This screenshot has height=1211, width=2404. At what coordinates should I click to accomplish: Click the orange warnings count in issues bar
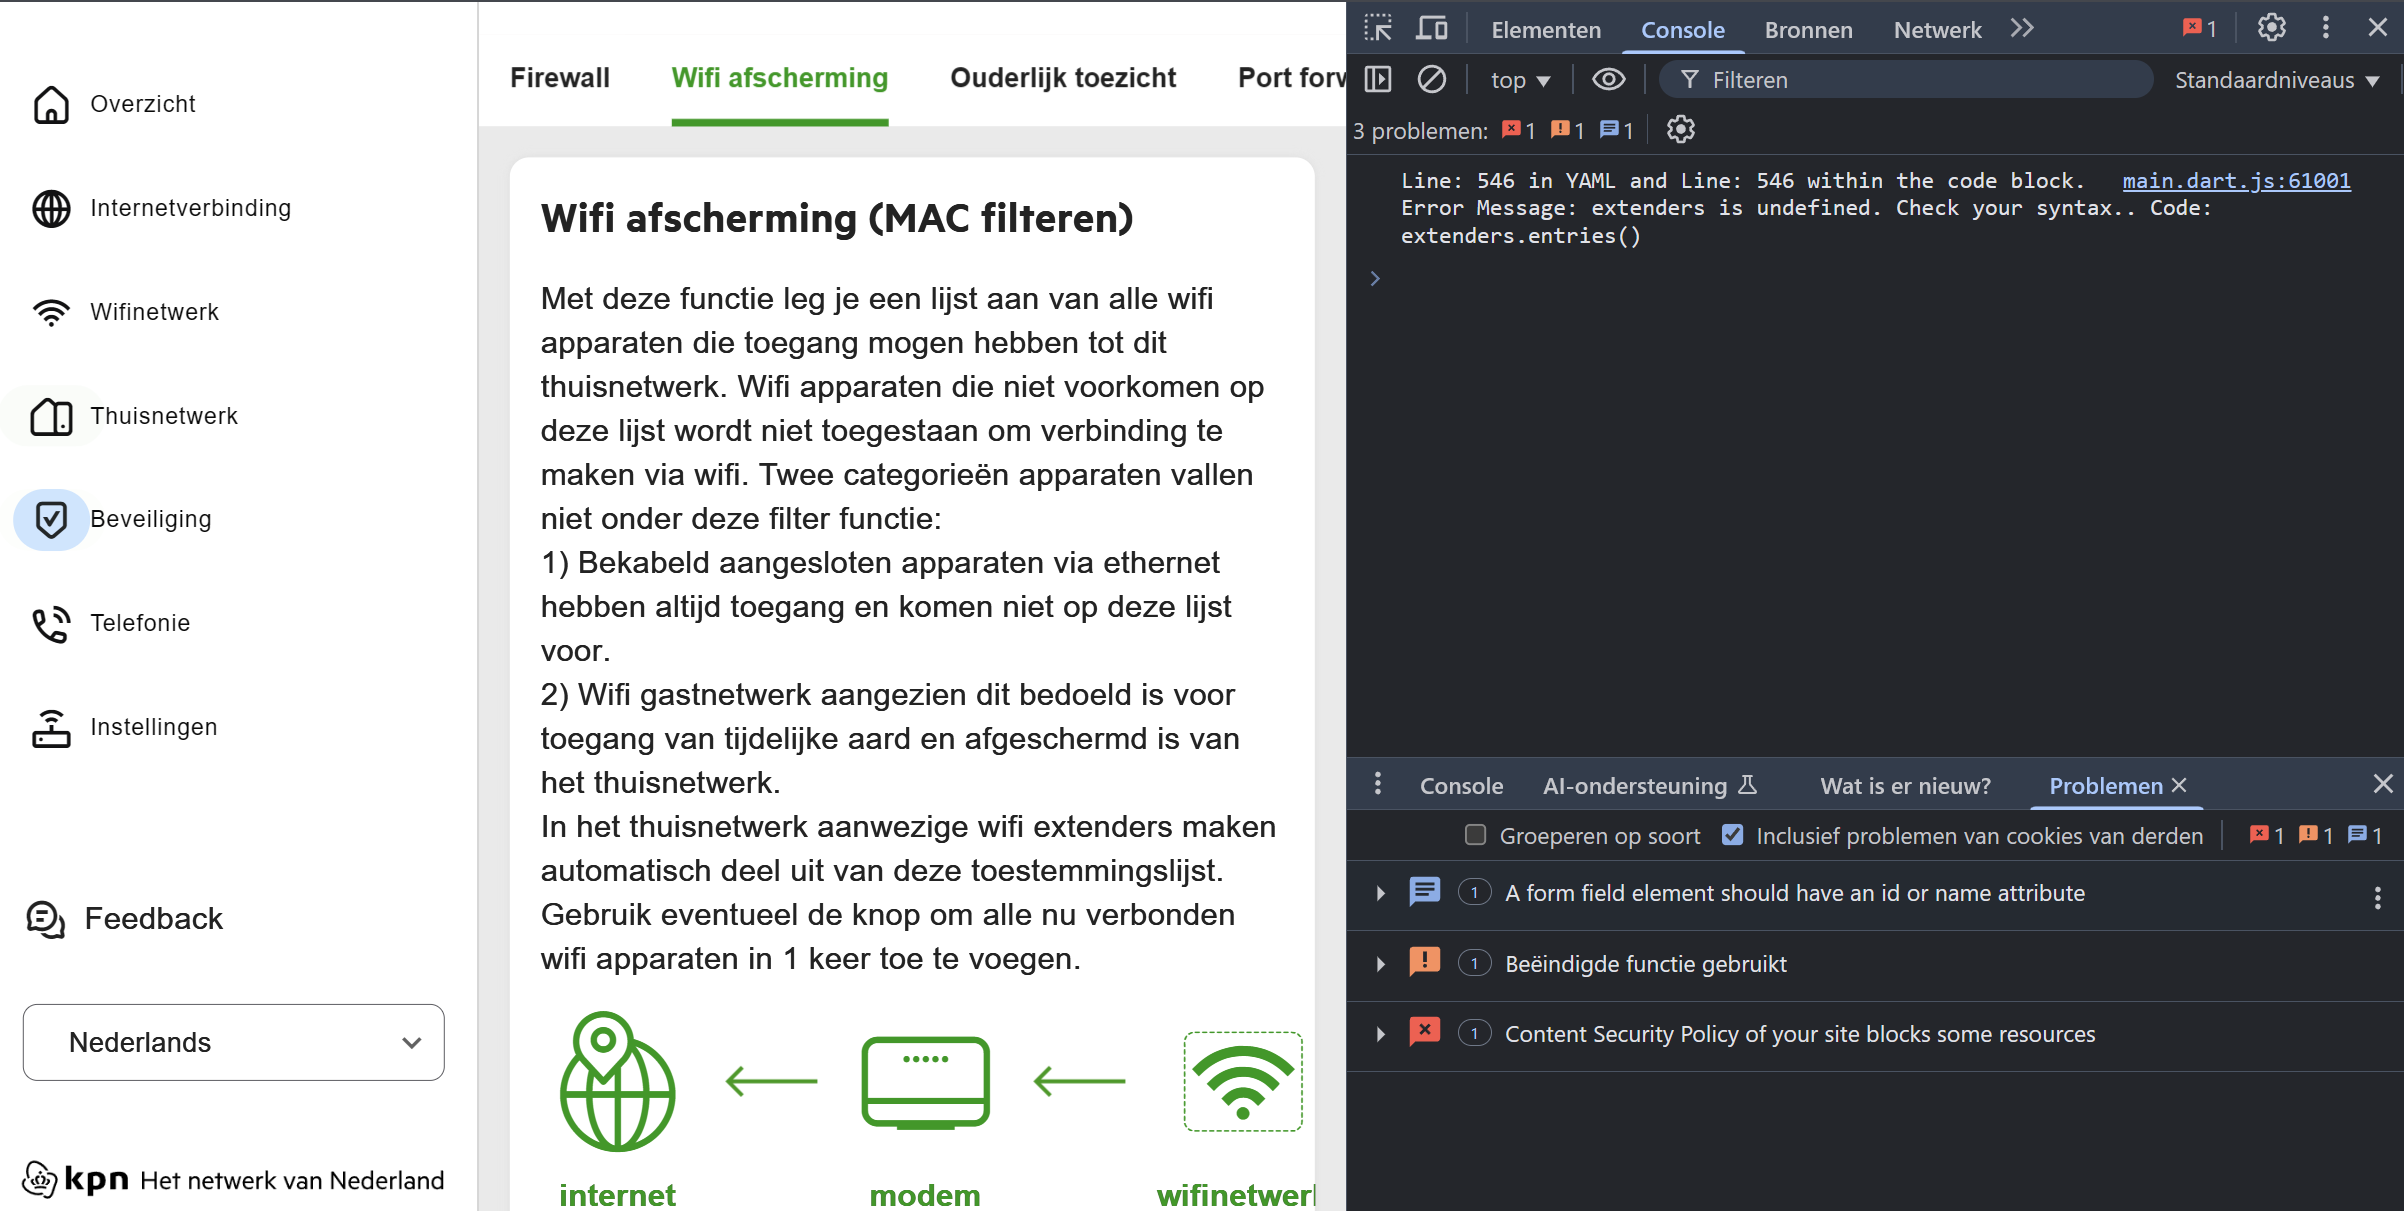tap(1567, 130)
